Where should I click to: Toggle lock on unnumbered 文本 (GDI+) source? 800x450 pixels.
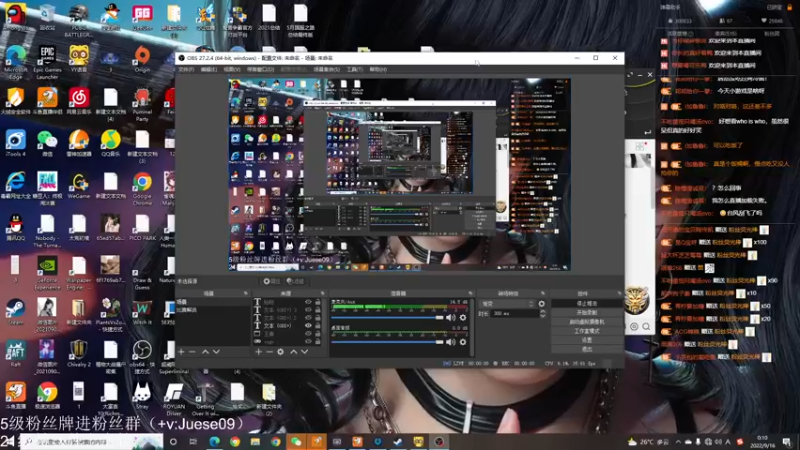pos(317,325)
